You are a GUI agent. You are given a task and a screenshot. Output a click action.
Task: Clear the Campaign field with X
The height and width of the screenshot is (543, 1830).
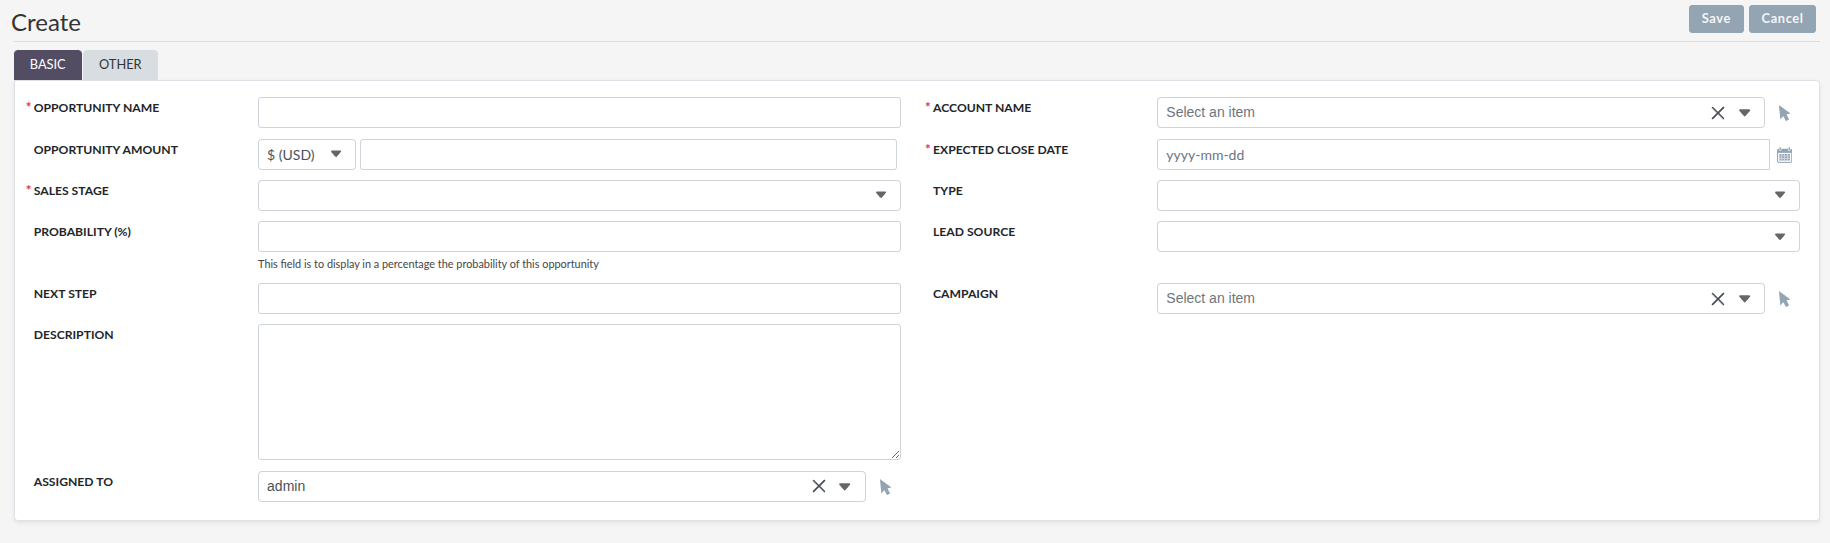1717,299
